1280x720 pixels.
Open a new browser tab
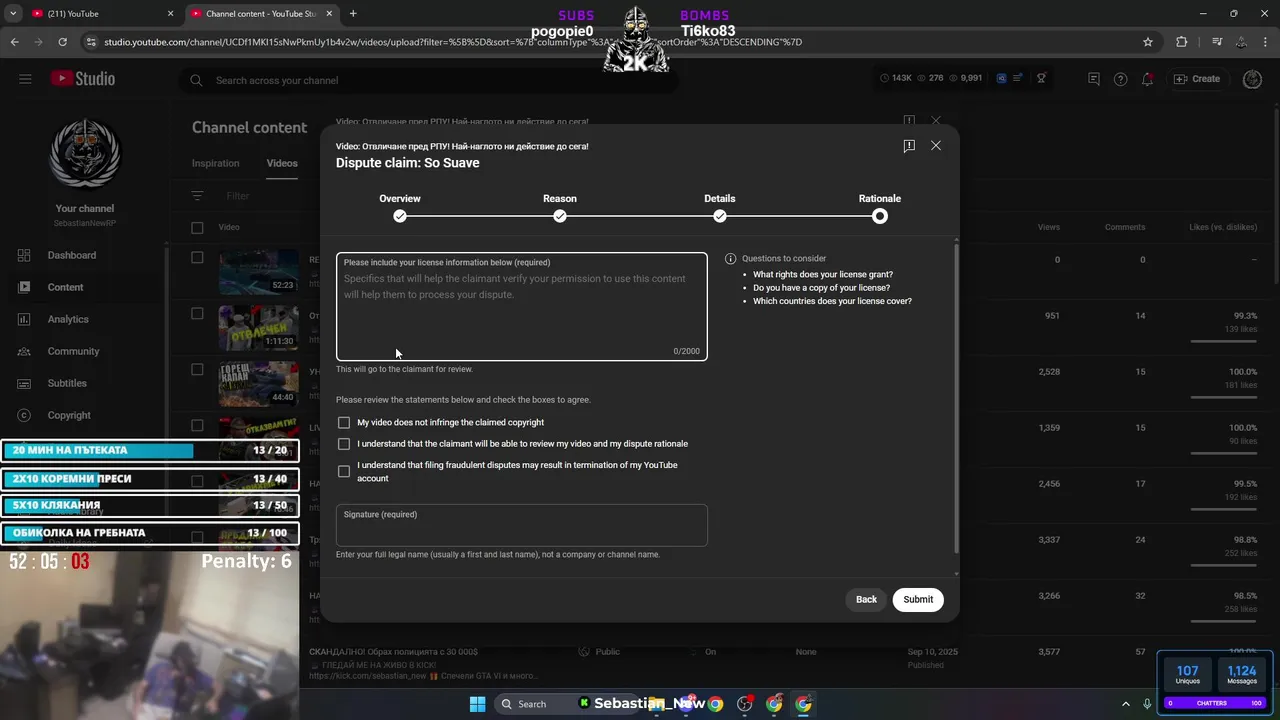click(353, 14)
